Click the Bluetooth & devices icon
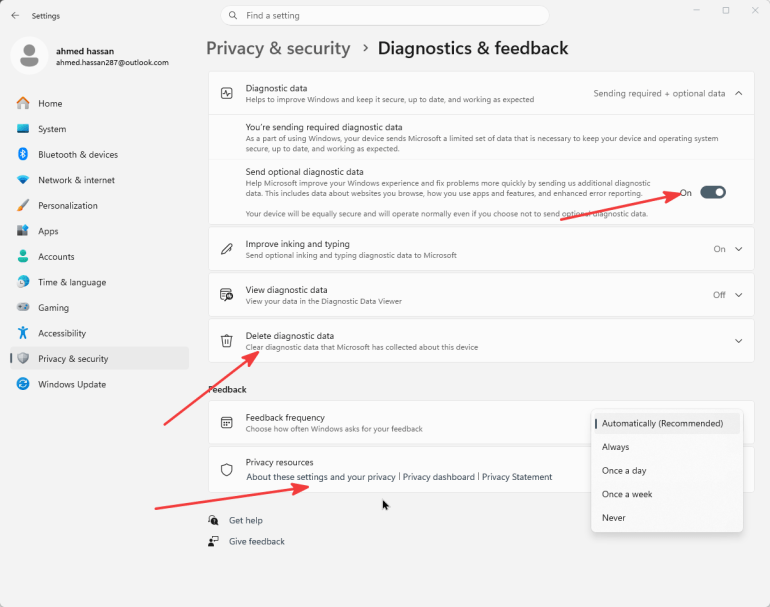The image size is (770, 607). point(23,154)
